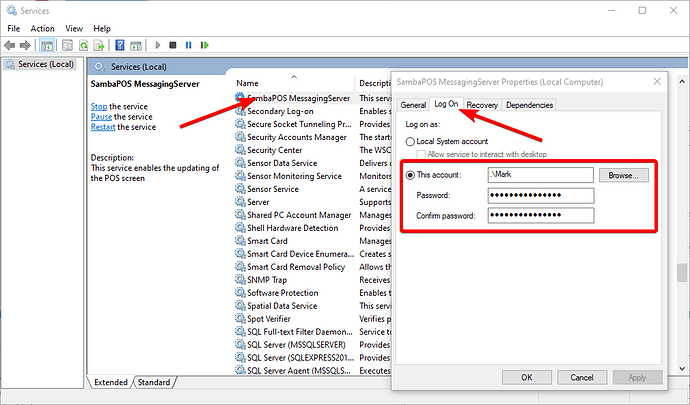Open the Help toolbar icon
Image resolution: width=690 pixels, height=405 pixels.
click(x=120, y=45)
